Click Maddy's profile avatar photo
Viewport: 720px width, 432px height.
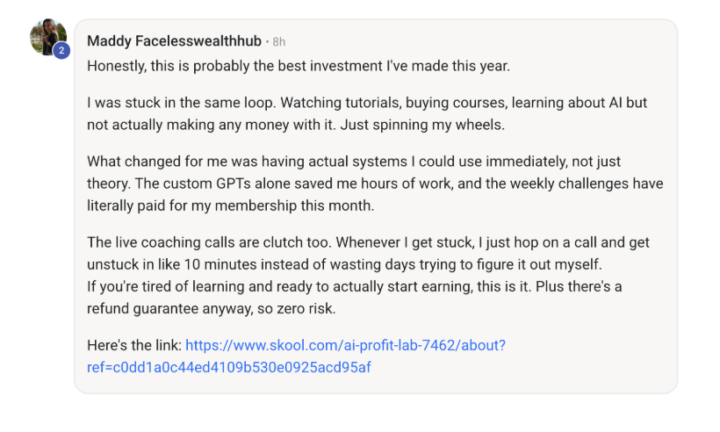pos(47,36)
